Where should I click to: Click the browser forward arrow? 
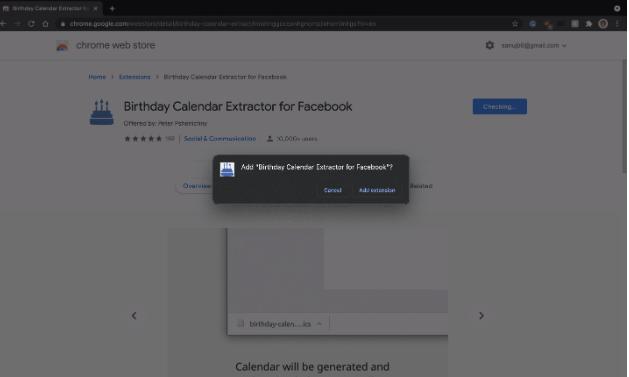[17, 24]
